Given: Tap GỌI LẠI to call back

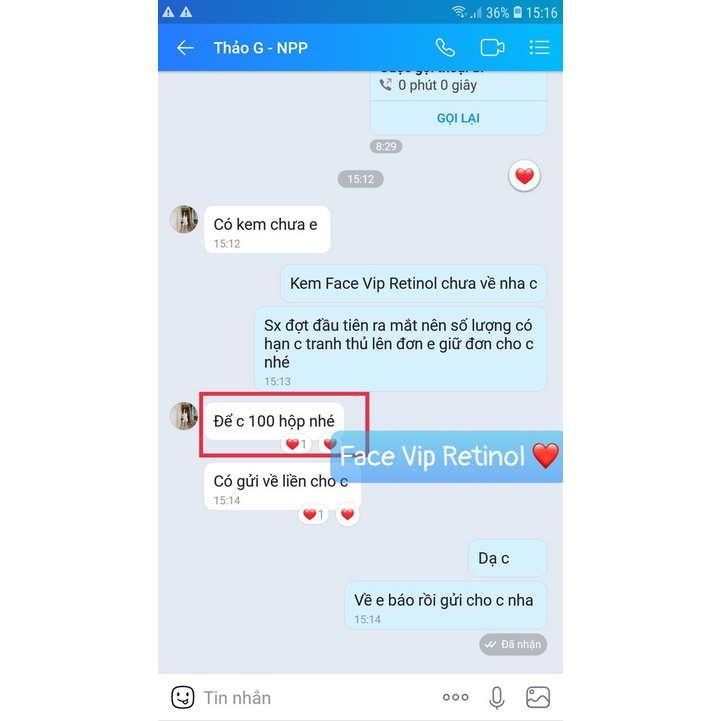Looking at the screenshot, I should [458, 118].
